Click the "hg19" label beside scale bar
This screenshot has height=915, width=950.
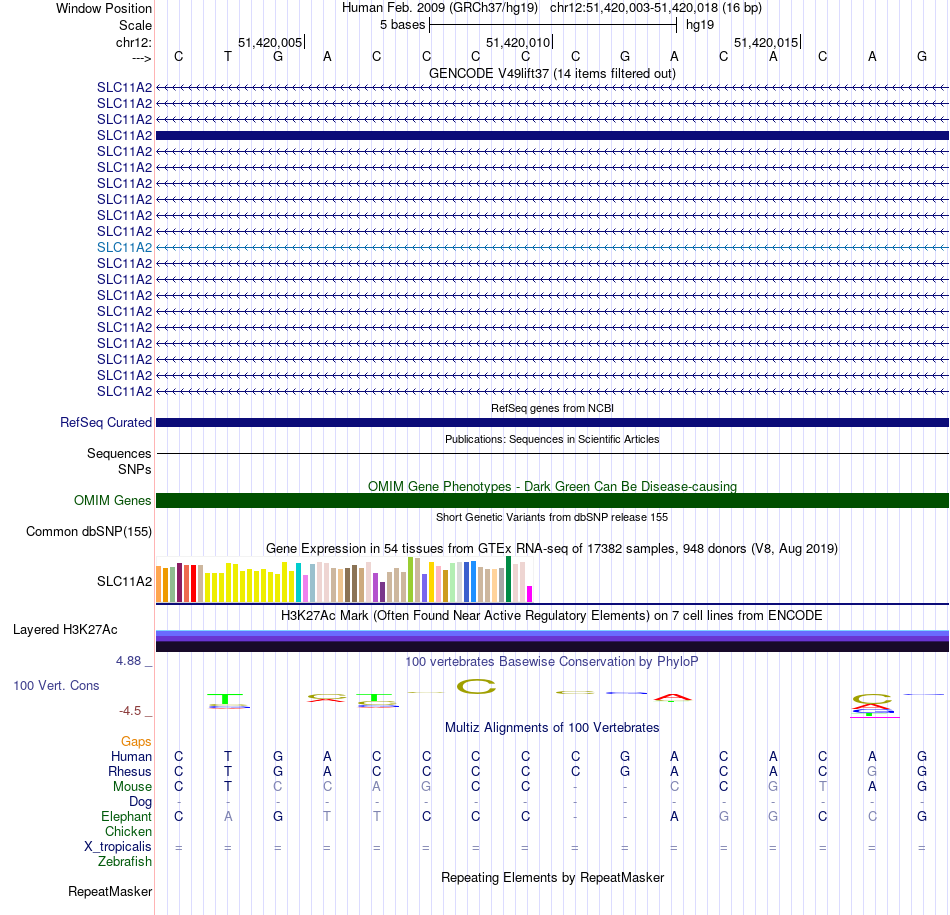[x=700, y=25]
